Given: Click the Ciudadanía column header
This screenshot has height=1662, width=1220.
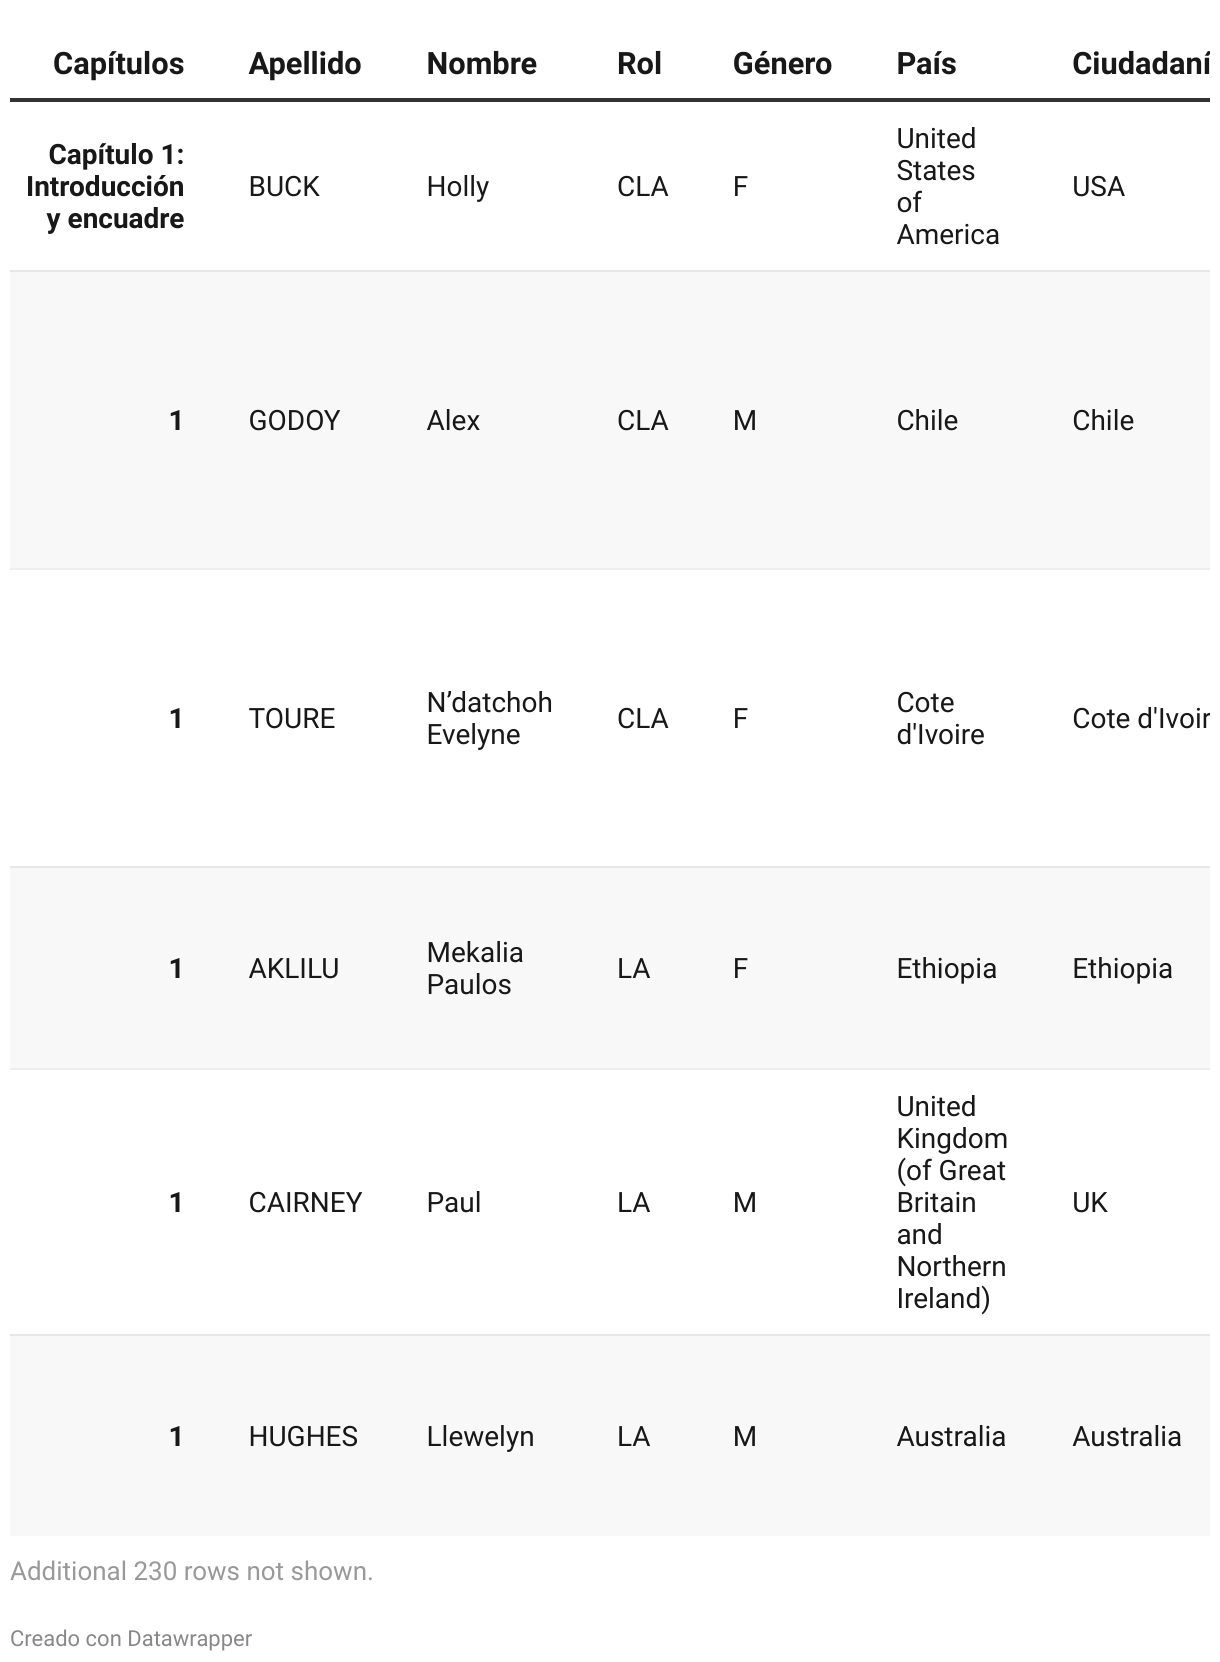Looking at the screenshot, I should click(x=1140, y=64).
